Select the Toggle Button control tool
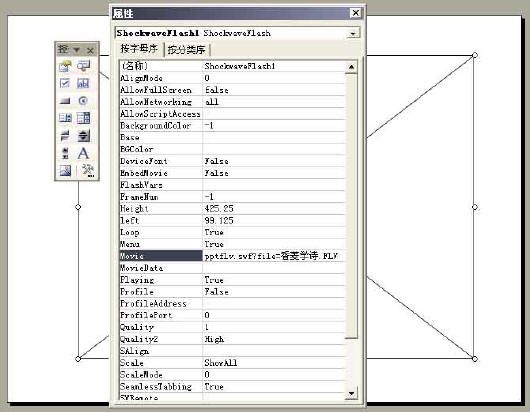The image size is (530, 412). coord(65,136)
